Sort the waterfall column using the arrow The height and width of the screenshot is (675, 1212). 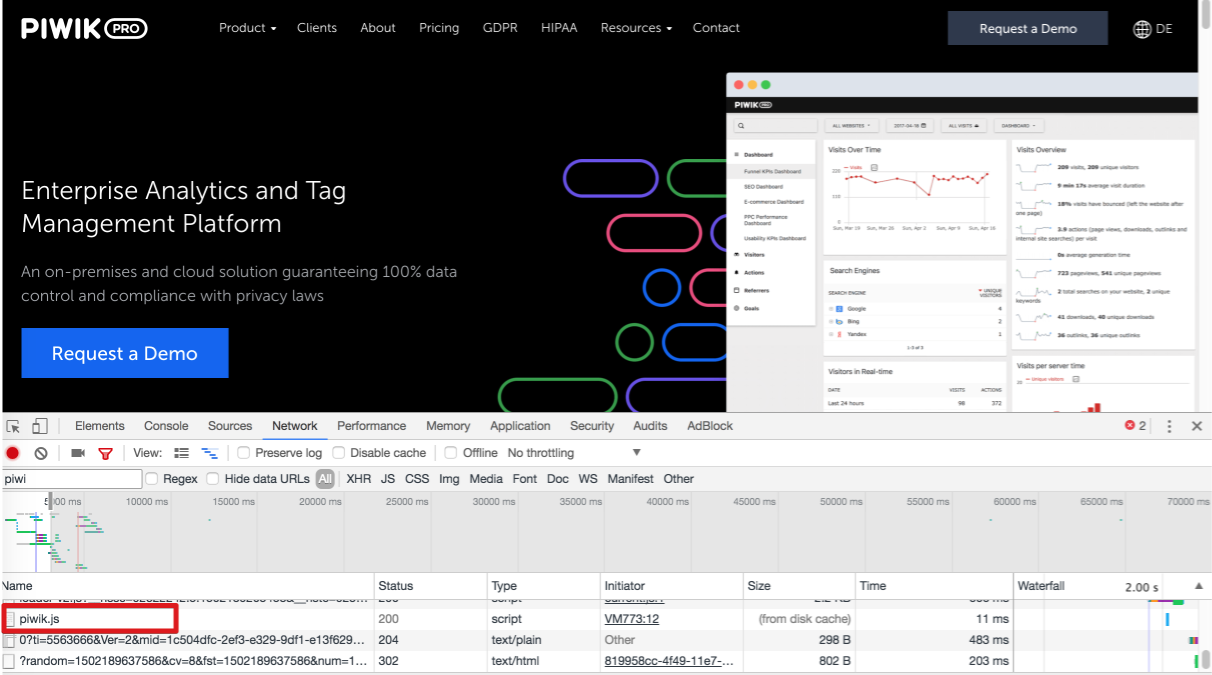[x=1198, y=586]
